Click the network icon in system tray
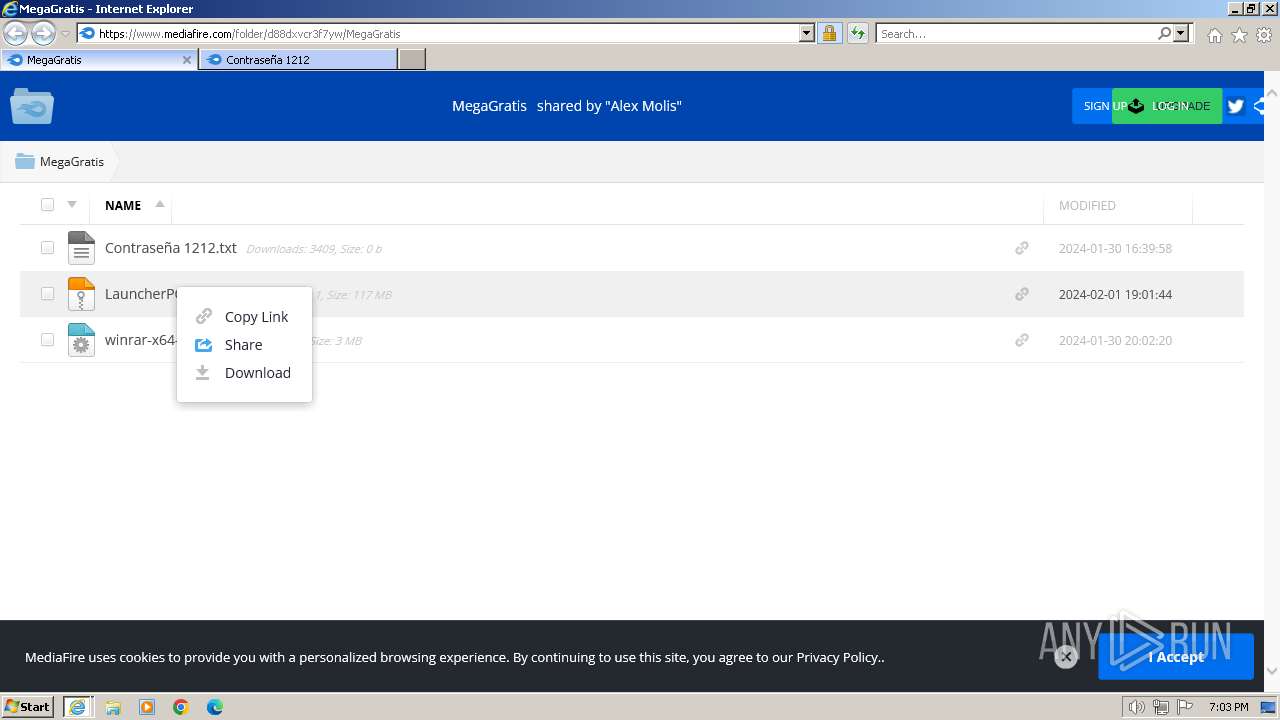The width and height of the screenshot is (1280, 720). pos(1161,707)
